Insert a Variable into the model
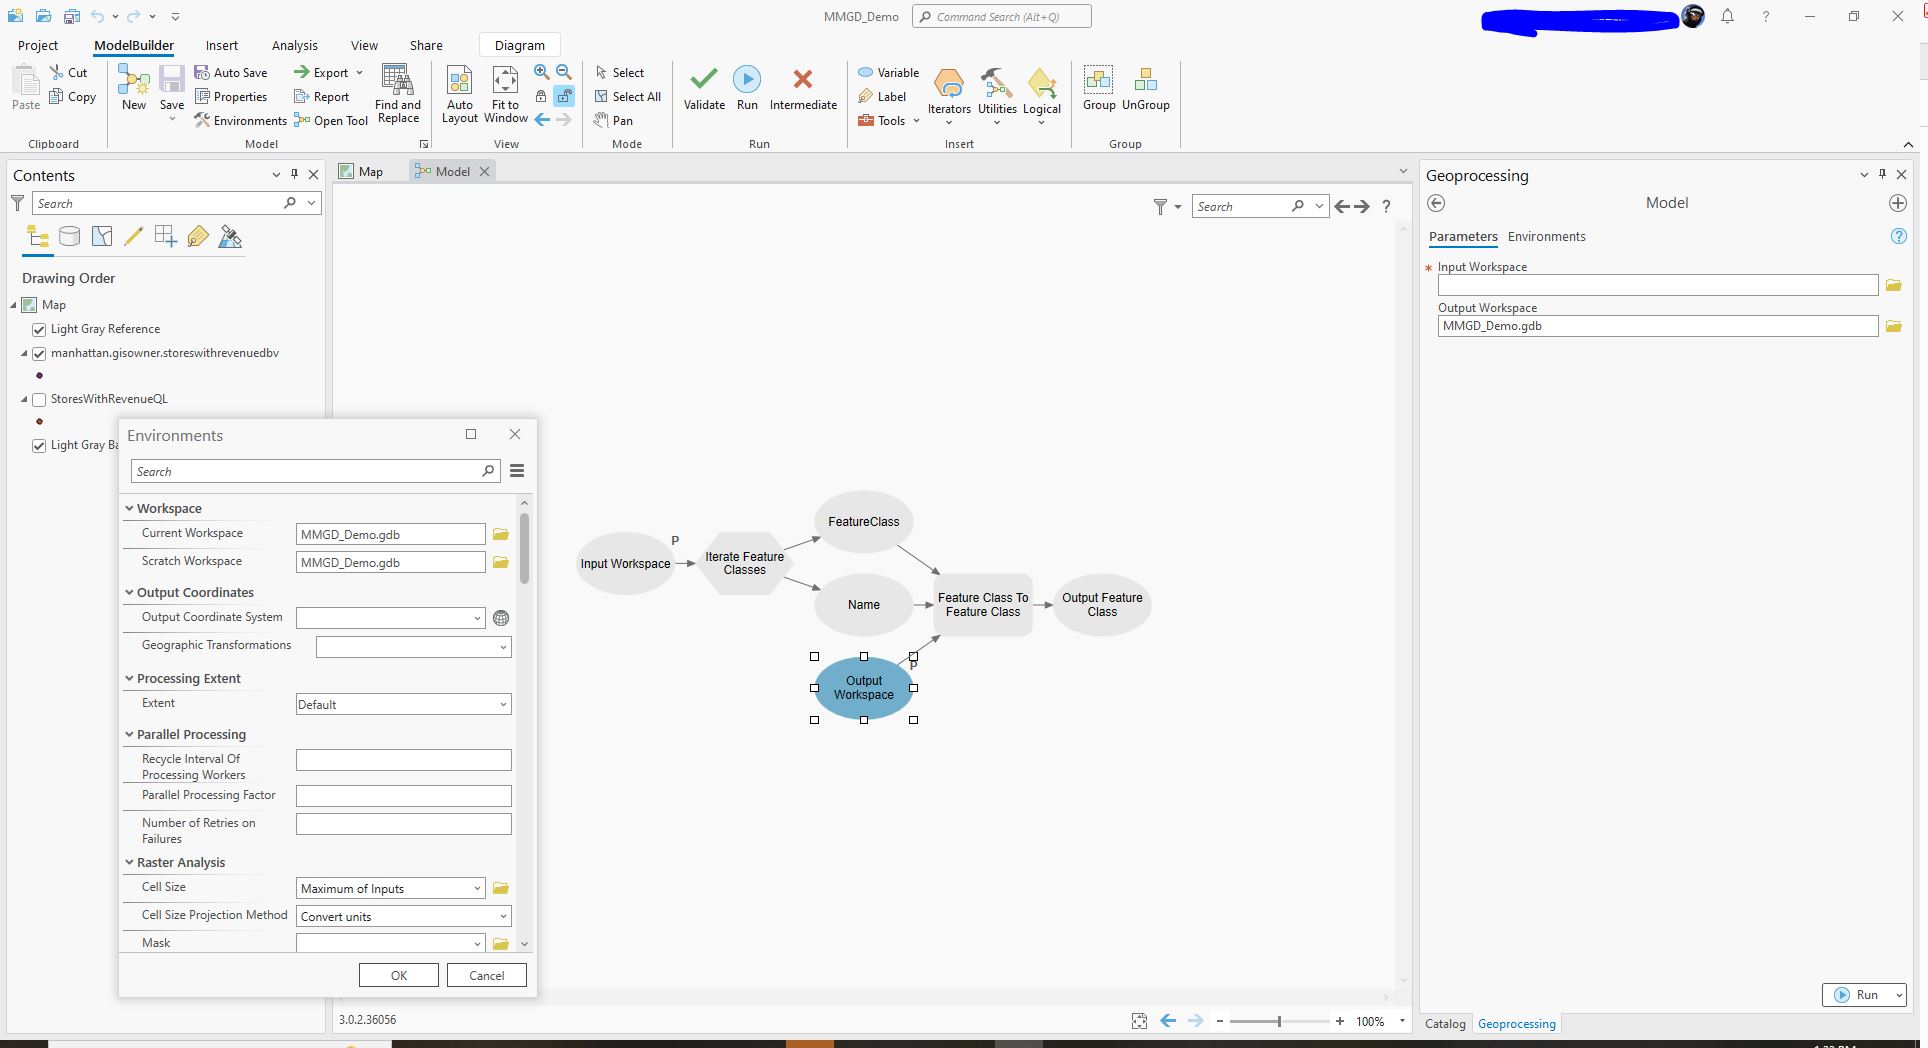1928x1048 pixels. pyautogui.click(x=889, y=72)
